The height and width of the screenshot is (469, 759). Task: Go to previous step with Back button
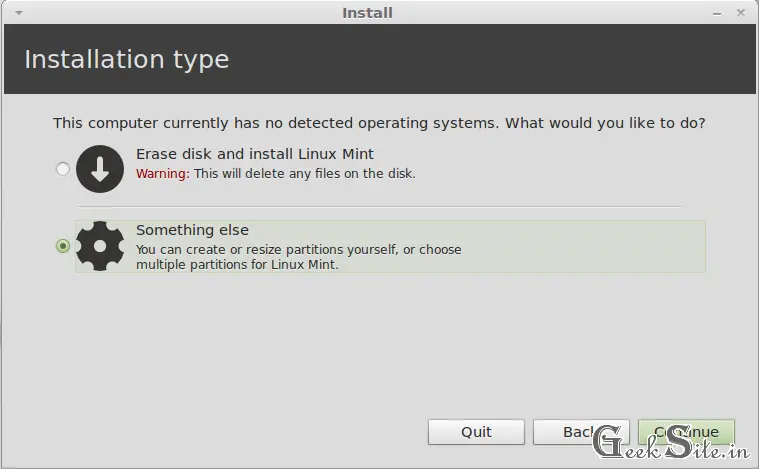pyautogui.click(x=581, y=432)
